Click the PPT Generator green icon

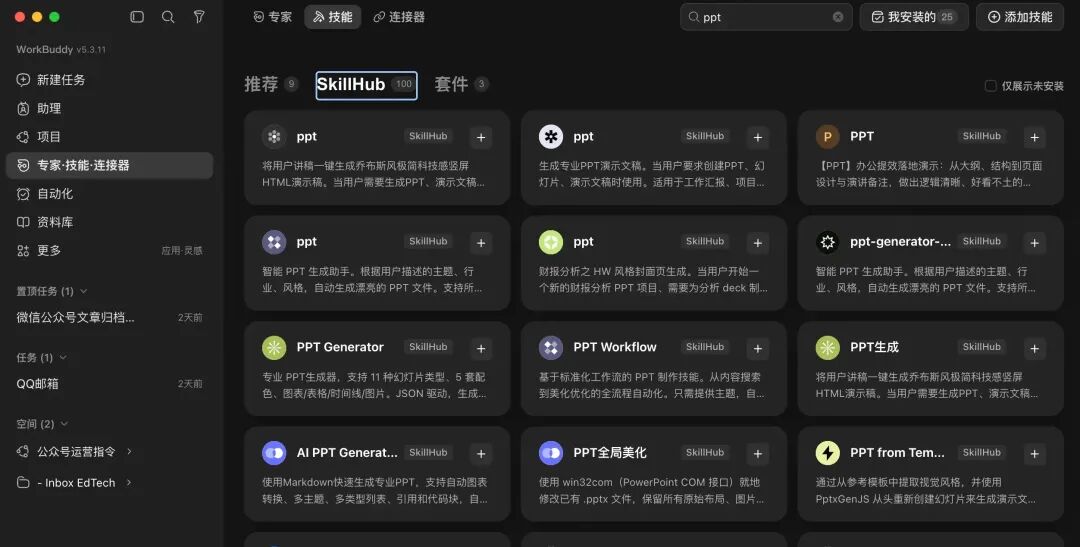(274, 347)
